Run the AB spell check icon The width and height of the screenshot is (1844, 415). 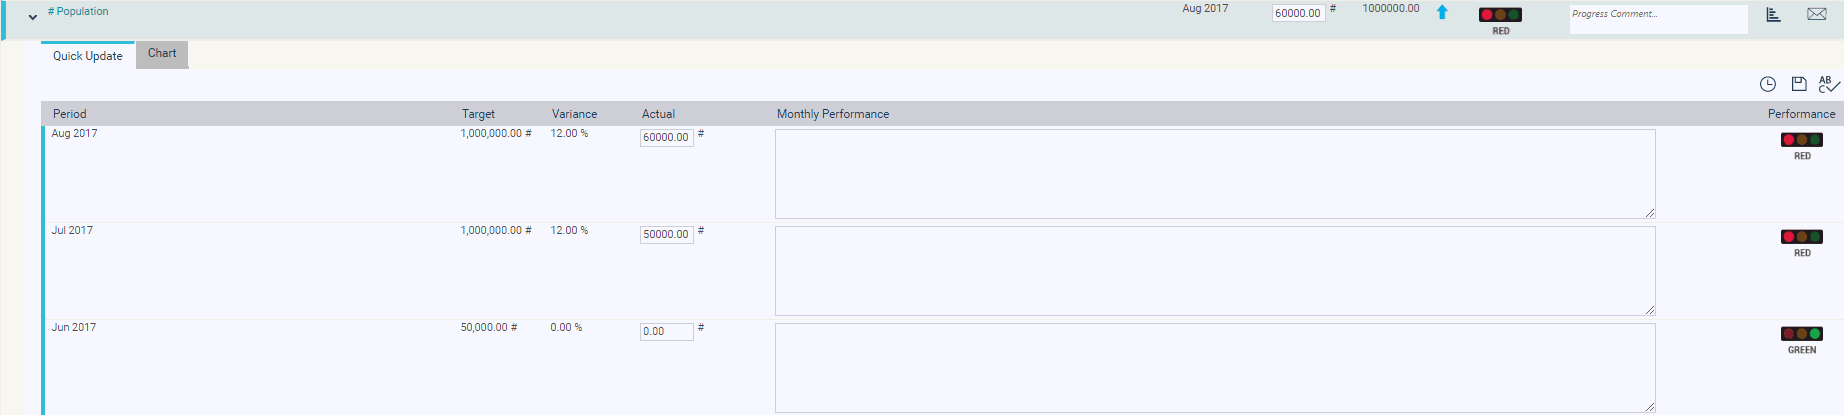(1829, 84)
